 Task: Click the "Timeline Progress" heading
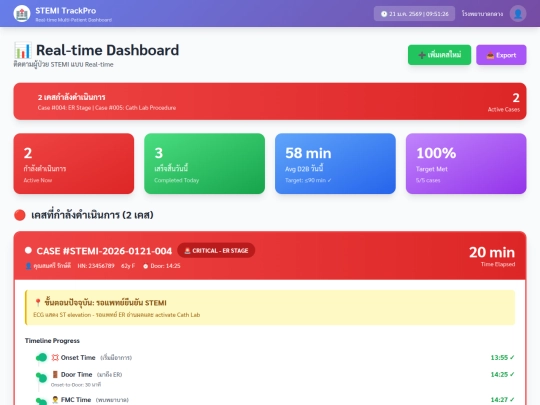pyautogui.click(x=52, y=341)
